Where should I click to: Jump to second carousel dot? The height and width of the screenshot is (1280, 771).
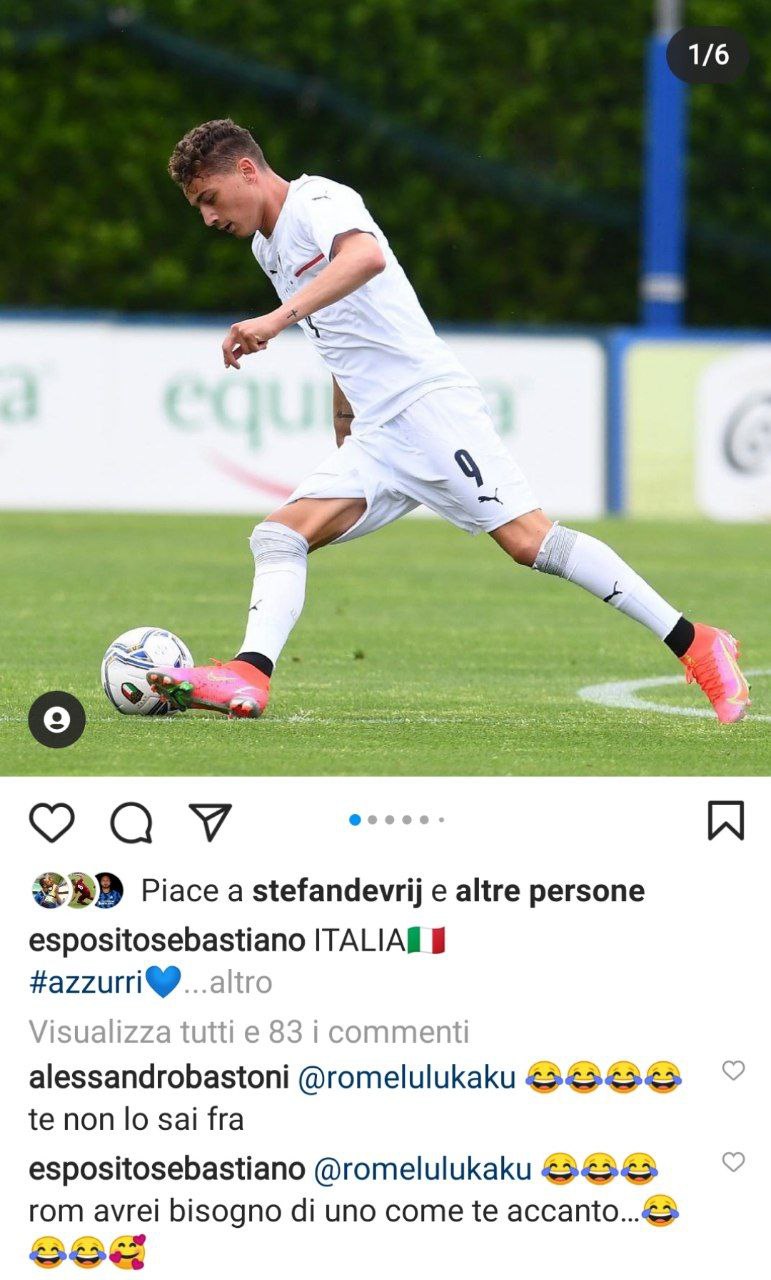[x=372, y=820]
